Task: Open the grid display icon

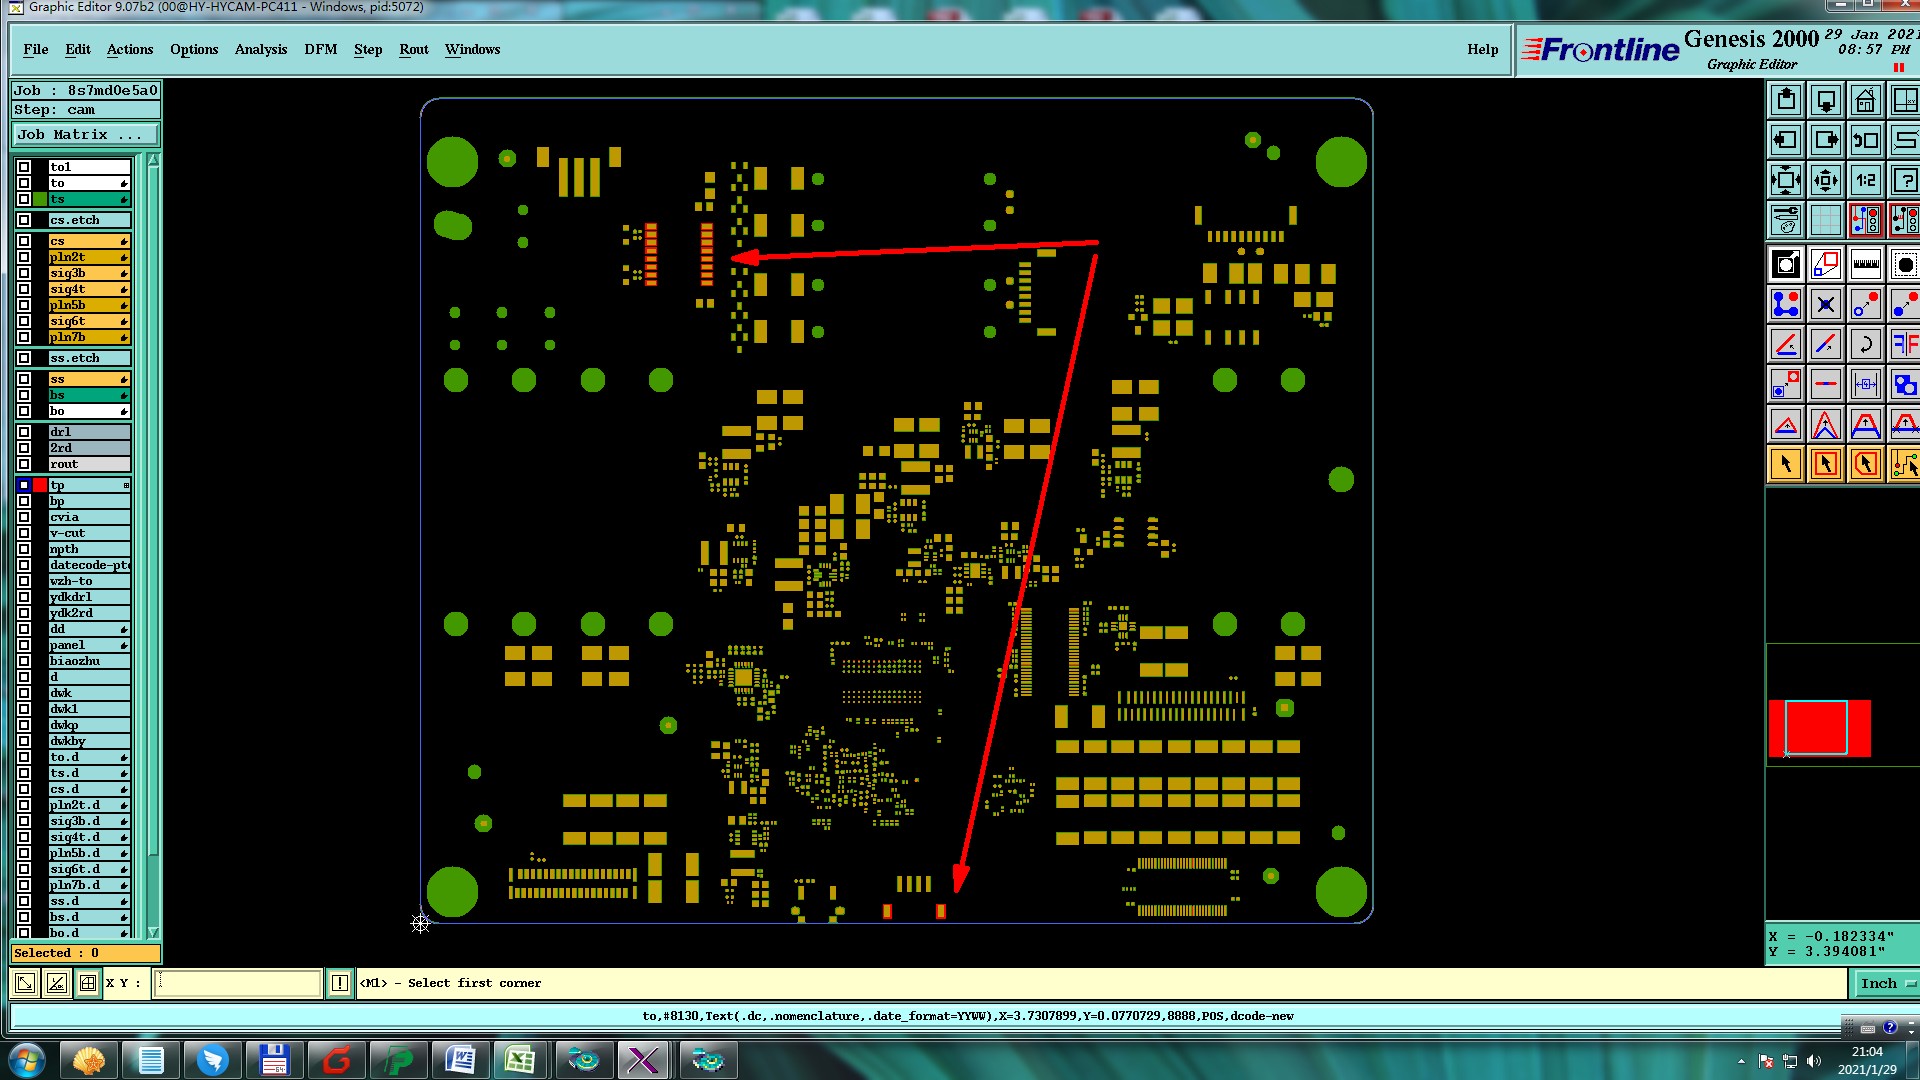Action: [1825, 220]
